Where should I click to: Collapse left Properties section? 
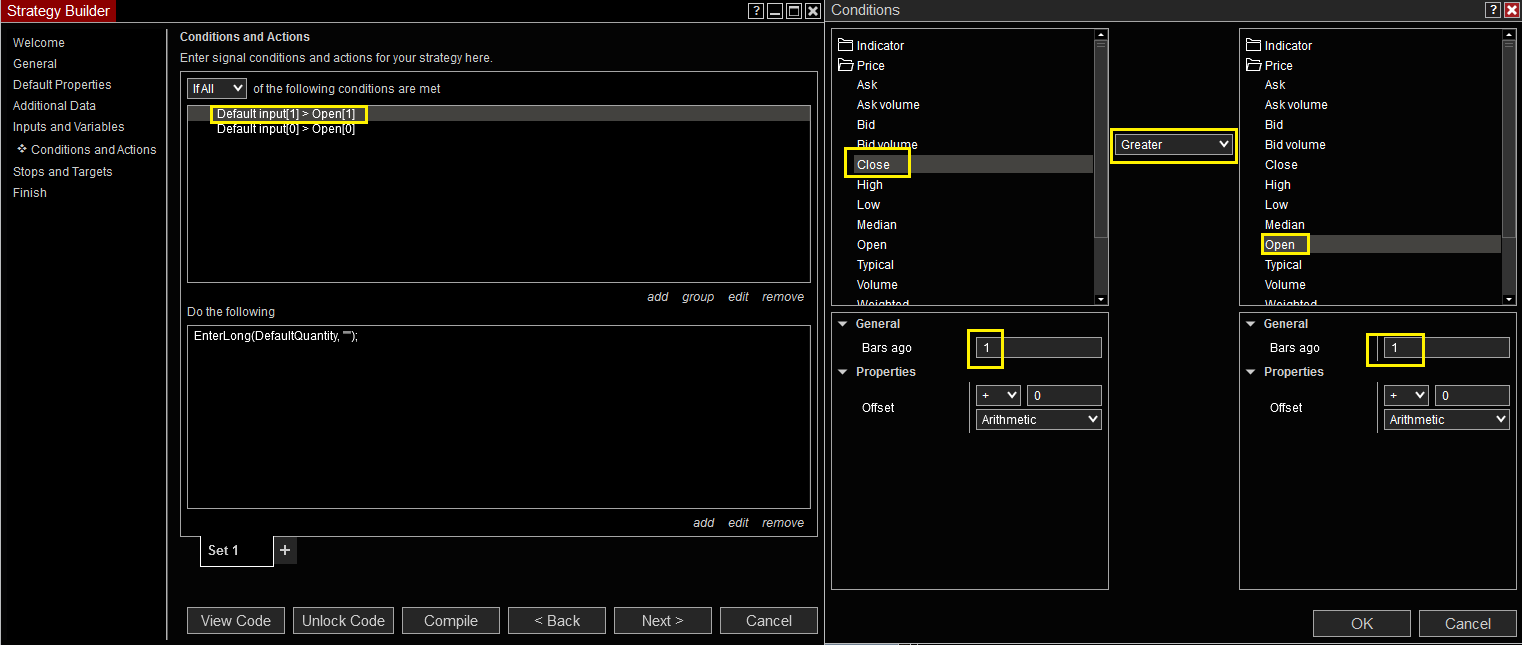pos(843,372)
